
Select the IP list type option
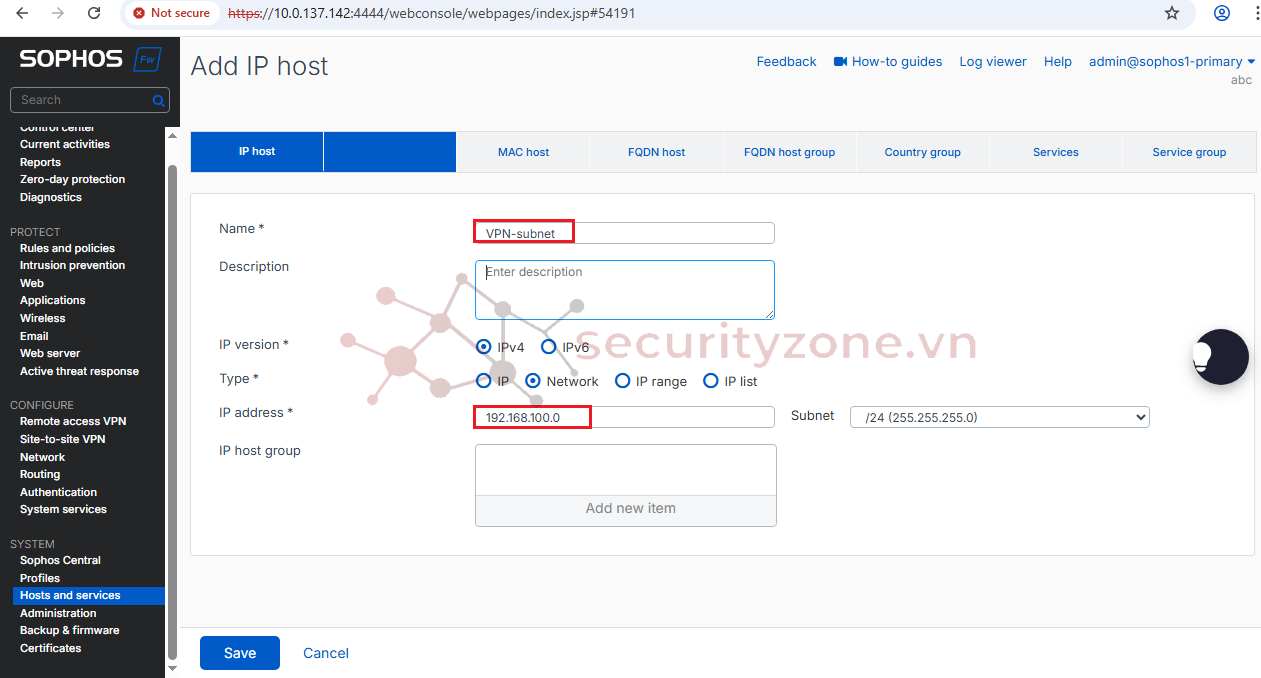711,381
